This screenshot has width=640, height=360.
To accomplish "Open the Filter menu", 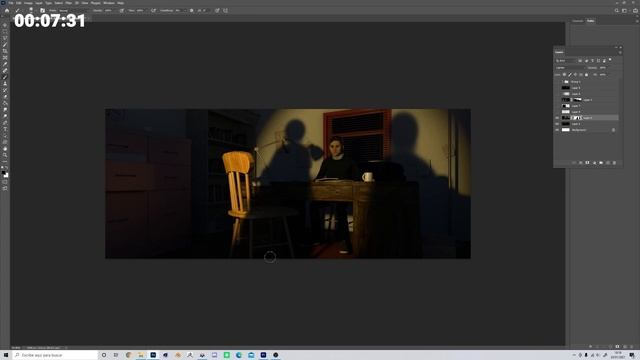I will pos(69,3).
